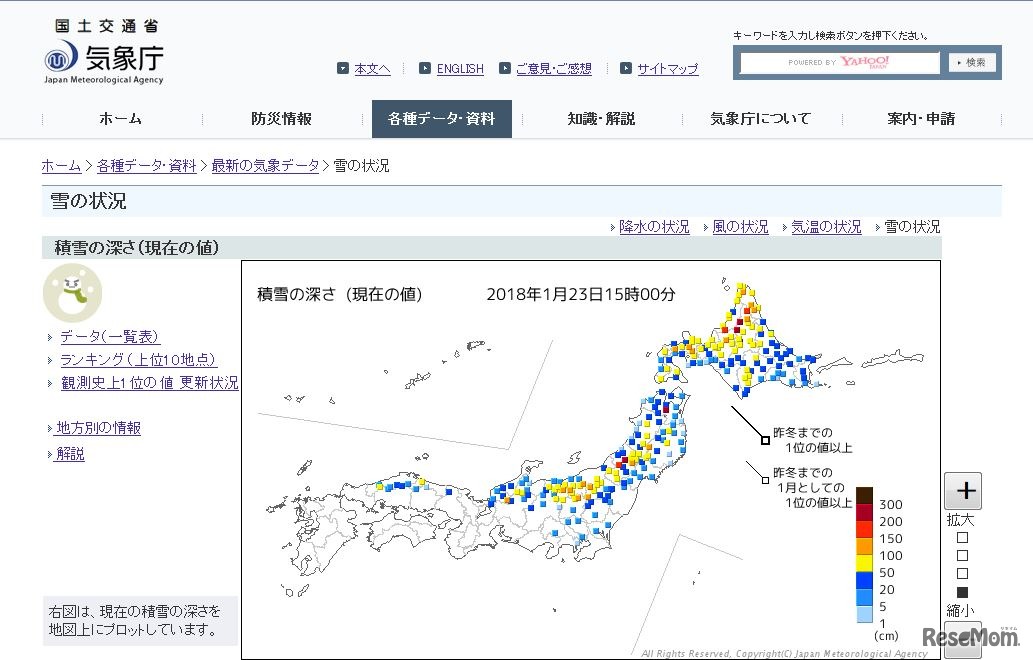Screen dimensions: 1033x660
Task: Expand the 地方別の情報 section
Action: [x=96, y=428]
